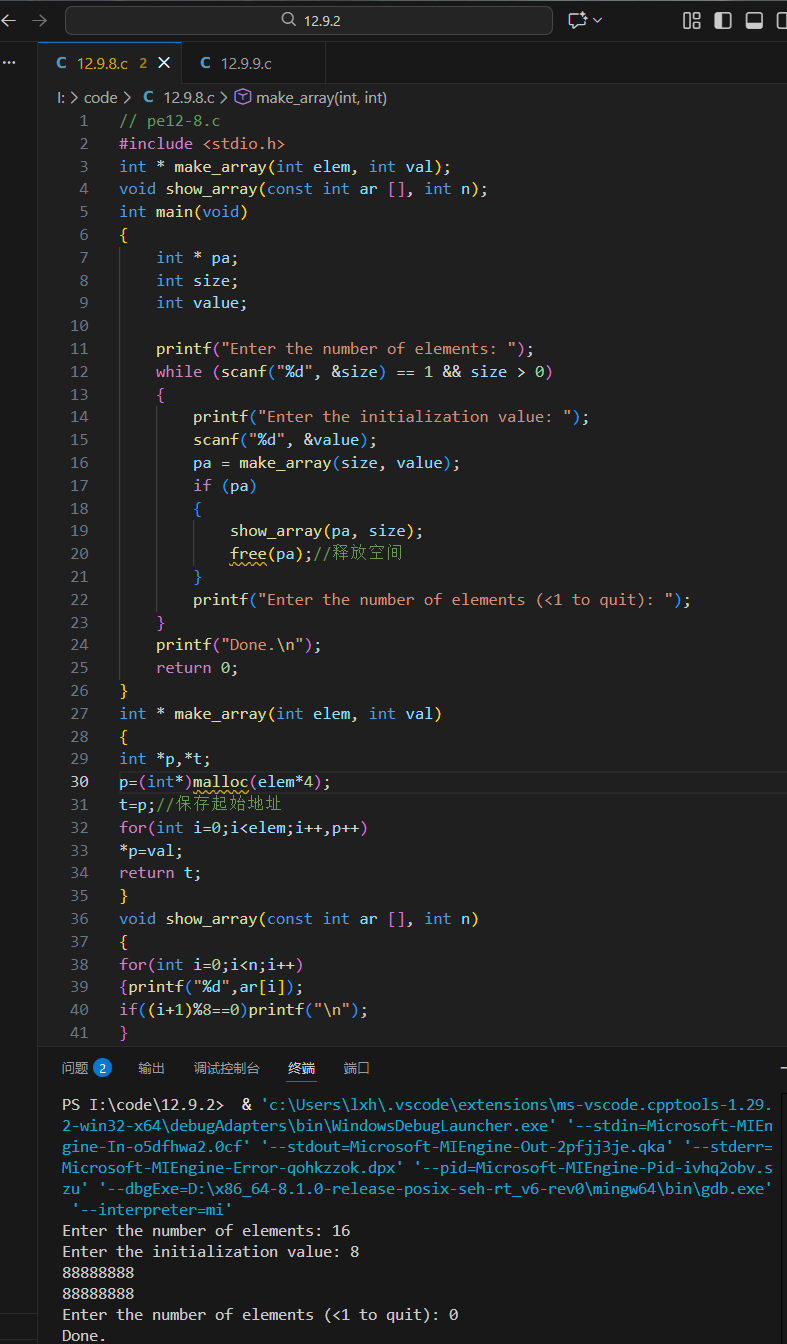Toggle the bottom panel visibility
This screenshot has height=1344, width=787.
click(x=755, y=20)
